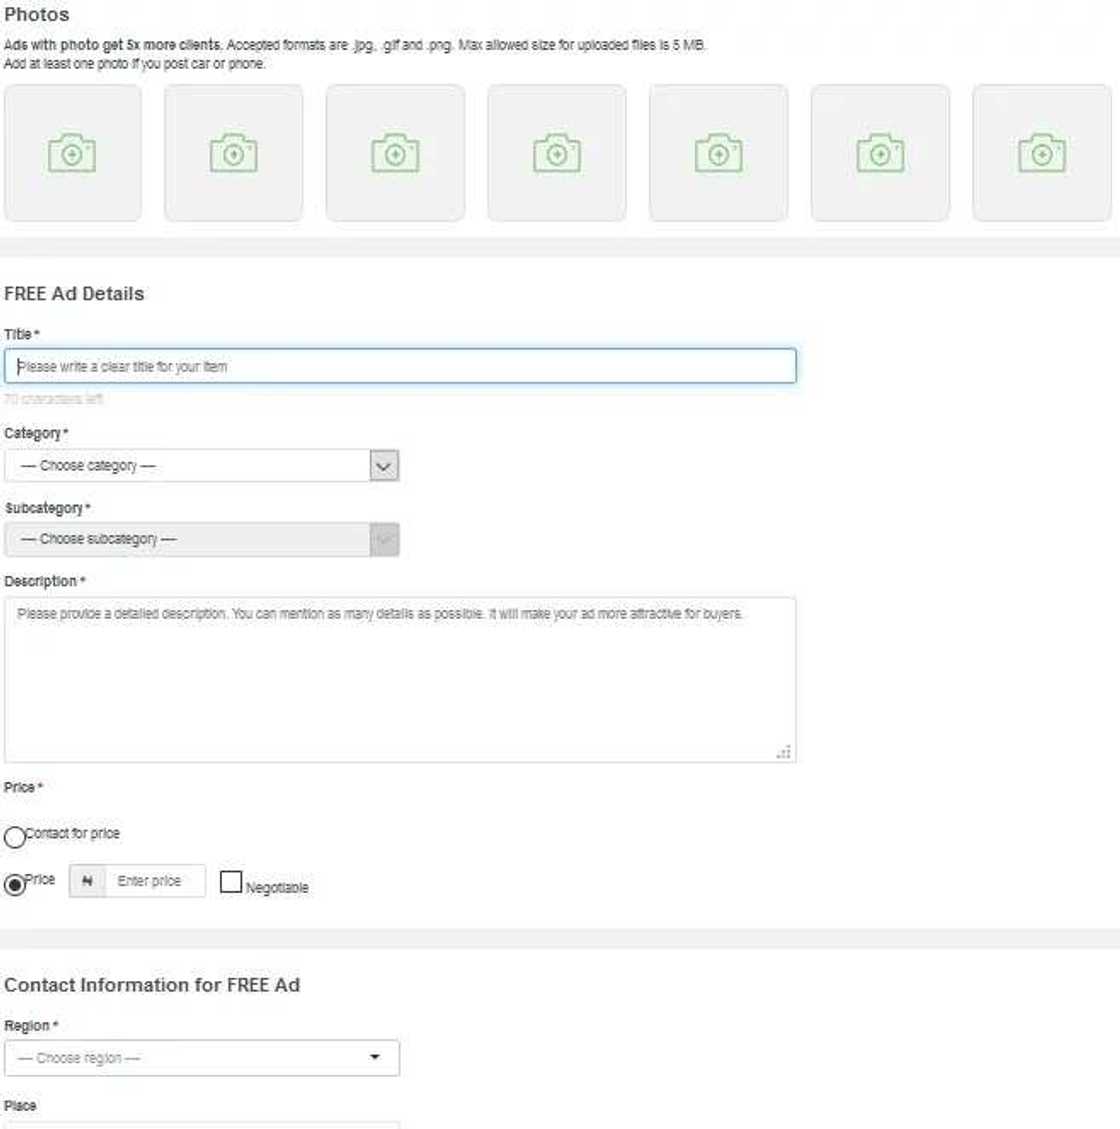The image size is (1120, 1129).
Task: Click the sixth photo upload camera icon
Action: pos(879,152)
